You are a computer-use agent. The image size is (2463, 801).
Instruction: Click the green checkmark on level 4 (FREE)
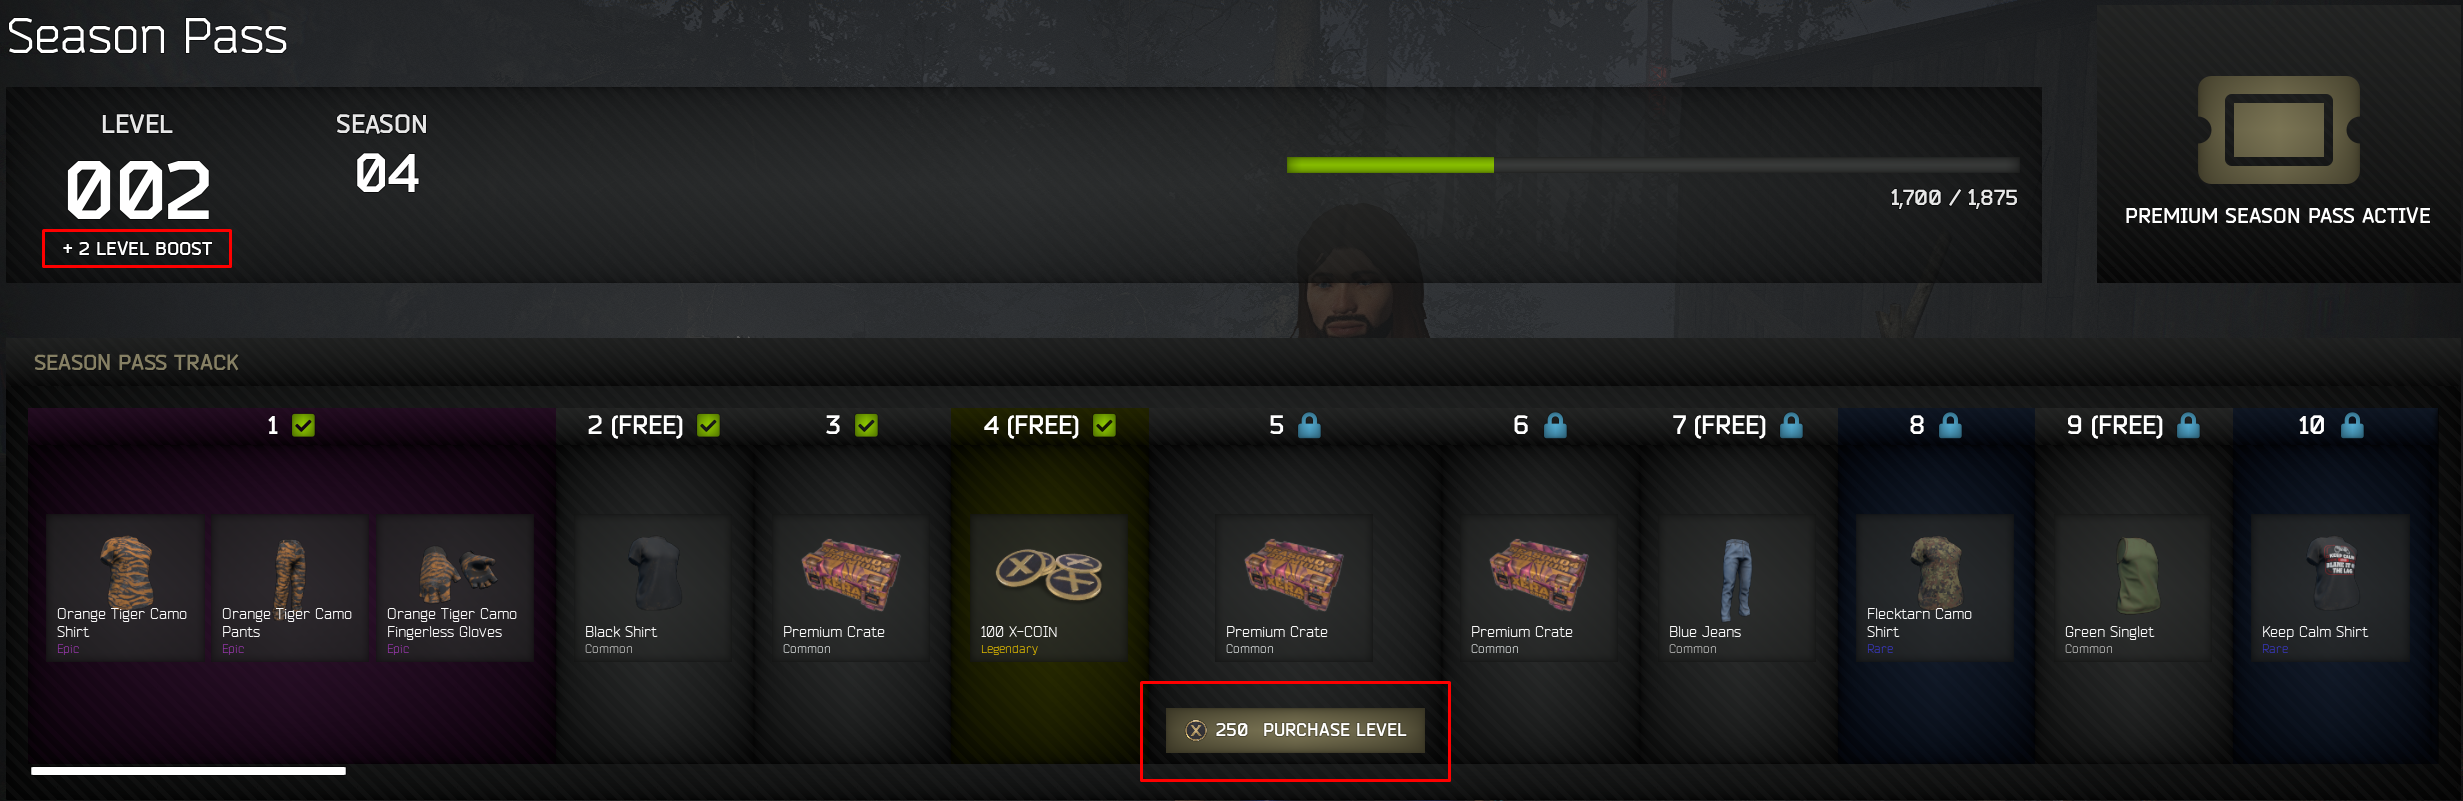point(1104,426)
